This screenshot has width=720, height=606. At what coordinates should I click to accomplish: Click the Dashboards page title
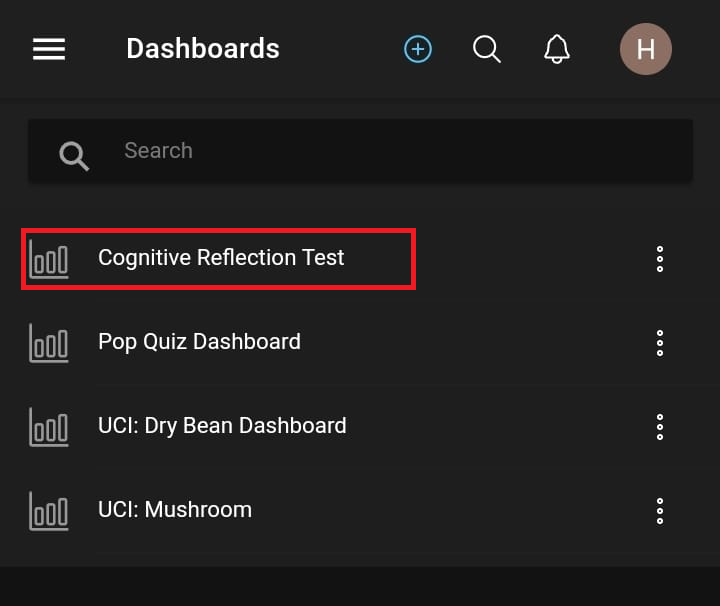click(203, 49)
